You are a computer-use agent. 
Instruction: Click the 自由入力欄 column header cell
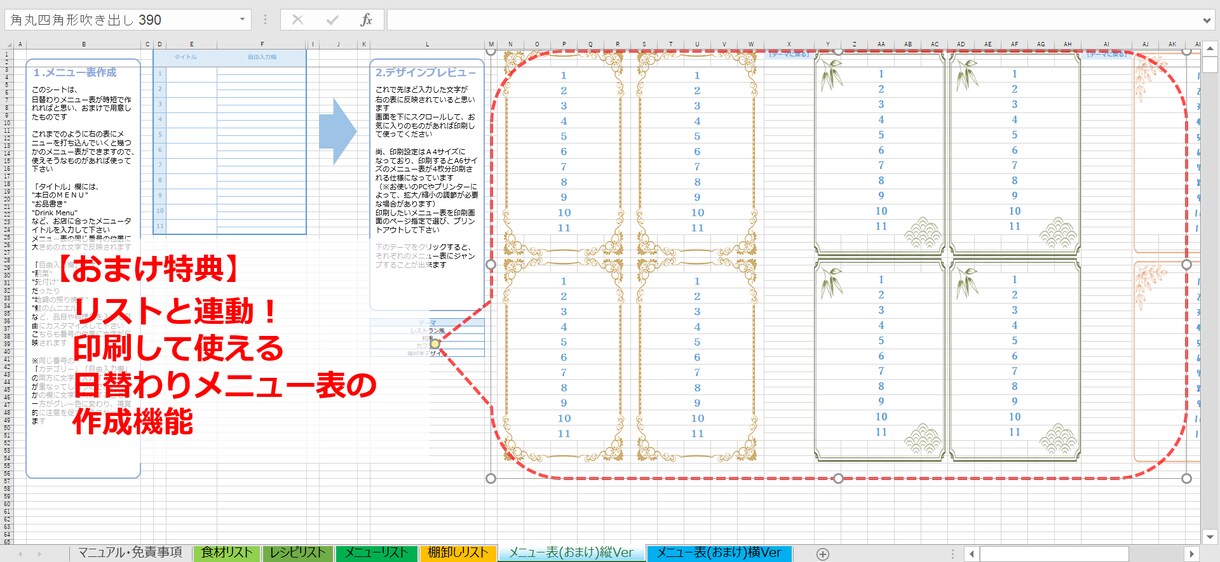pyautogui.click(x=261, y=58)
